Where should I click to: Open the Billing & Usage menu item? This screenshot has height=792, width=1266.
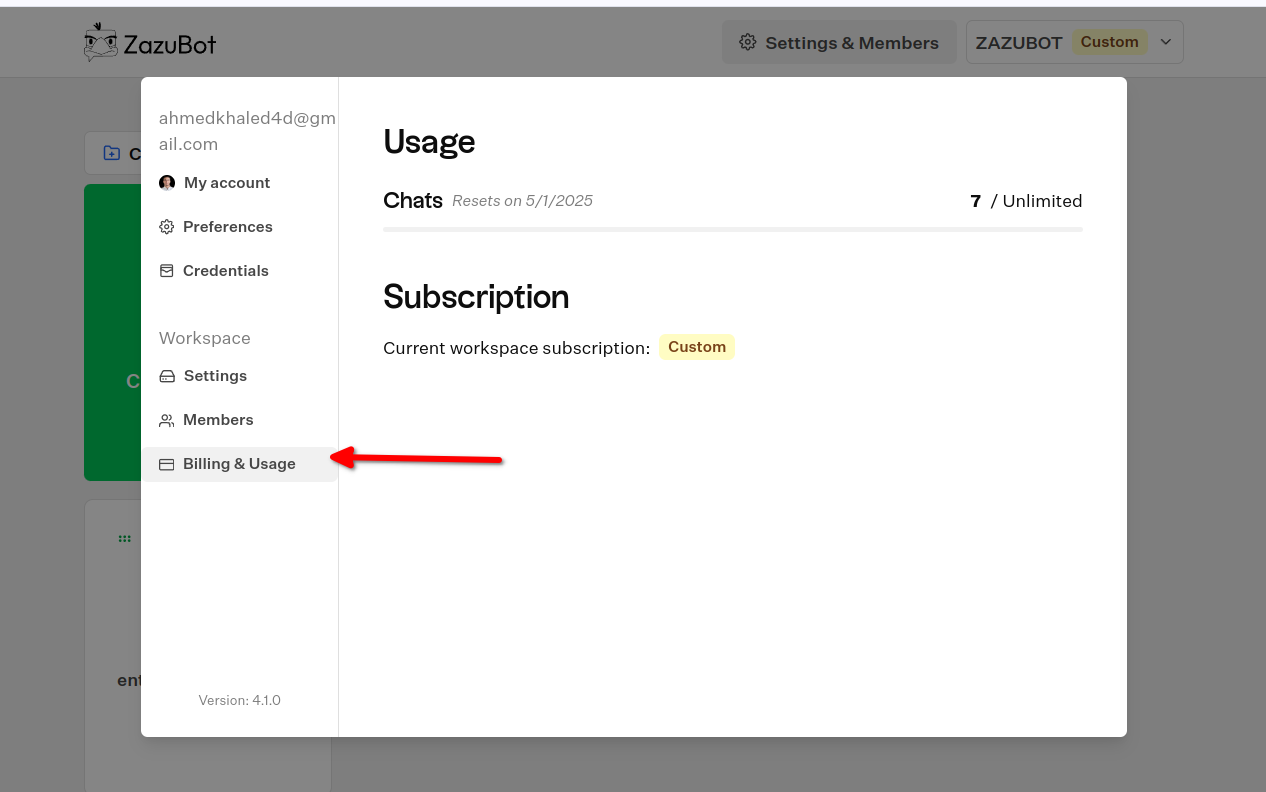pos(239,463)
